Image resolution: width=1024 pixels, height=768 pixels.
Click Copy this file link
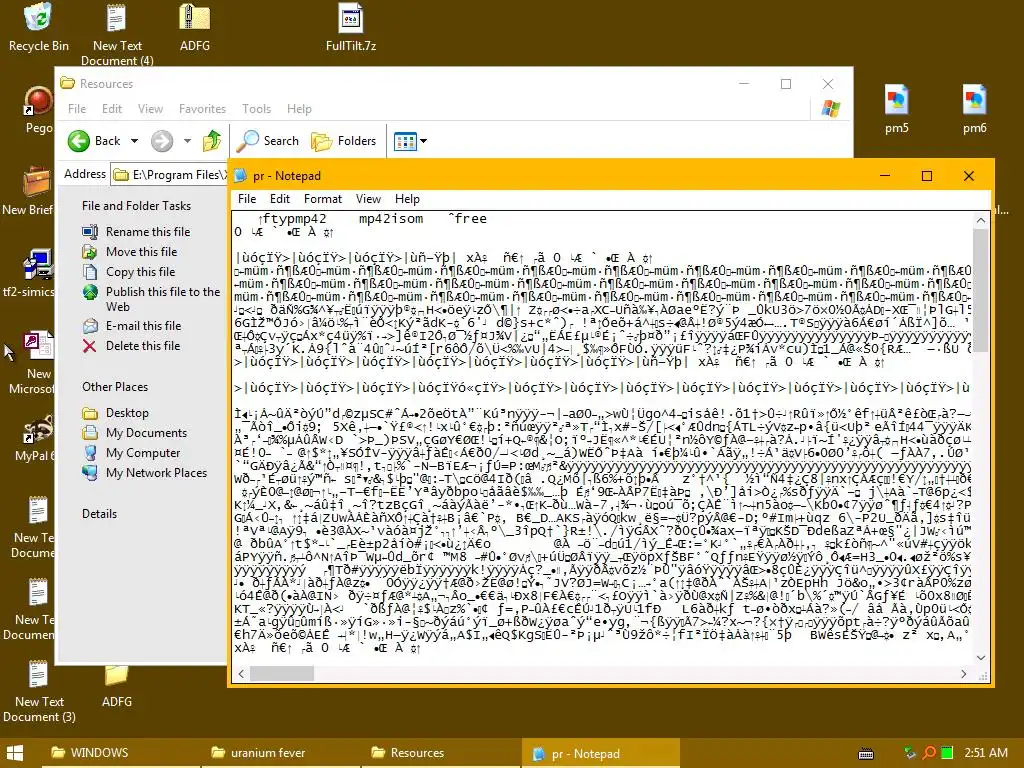click(140, 272)
